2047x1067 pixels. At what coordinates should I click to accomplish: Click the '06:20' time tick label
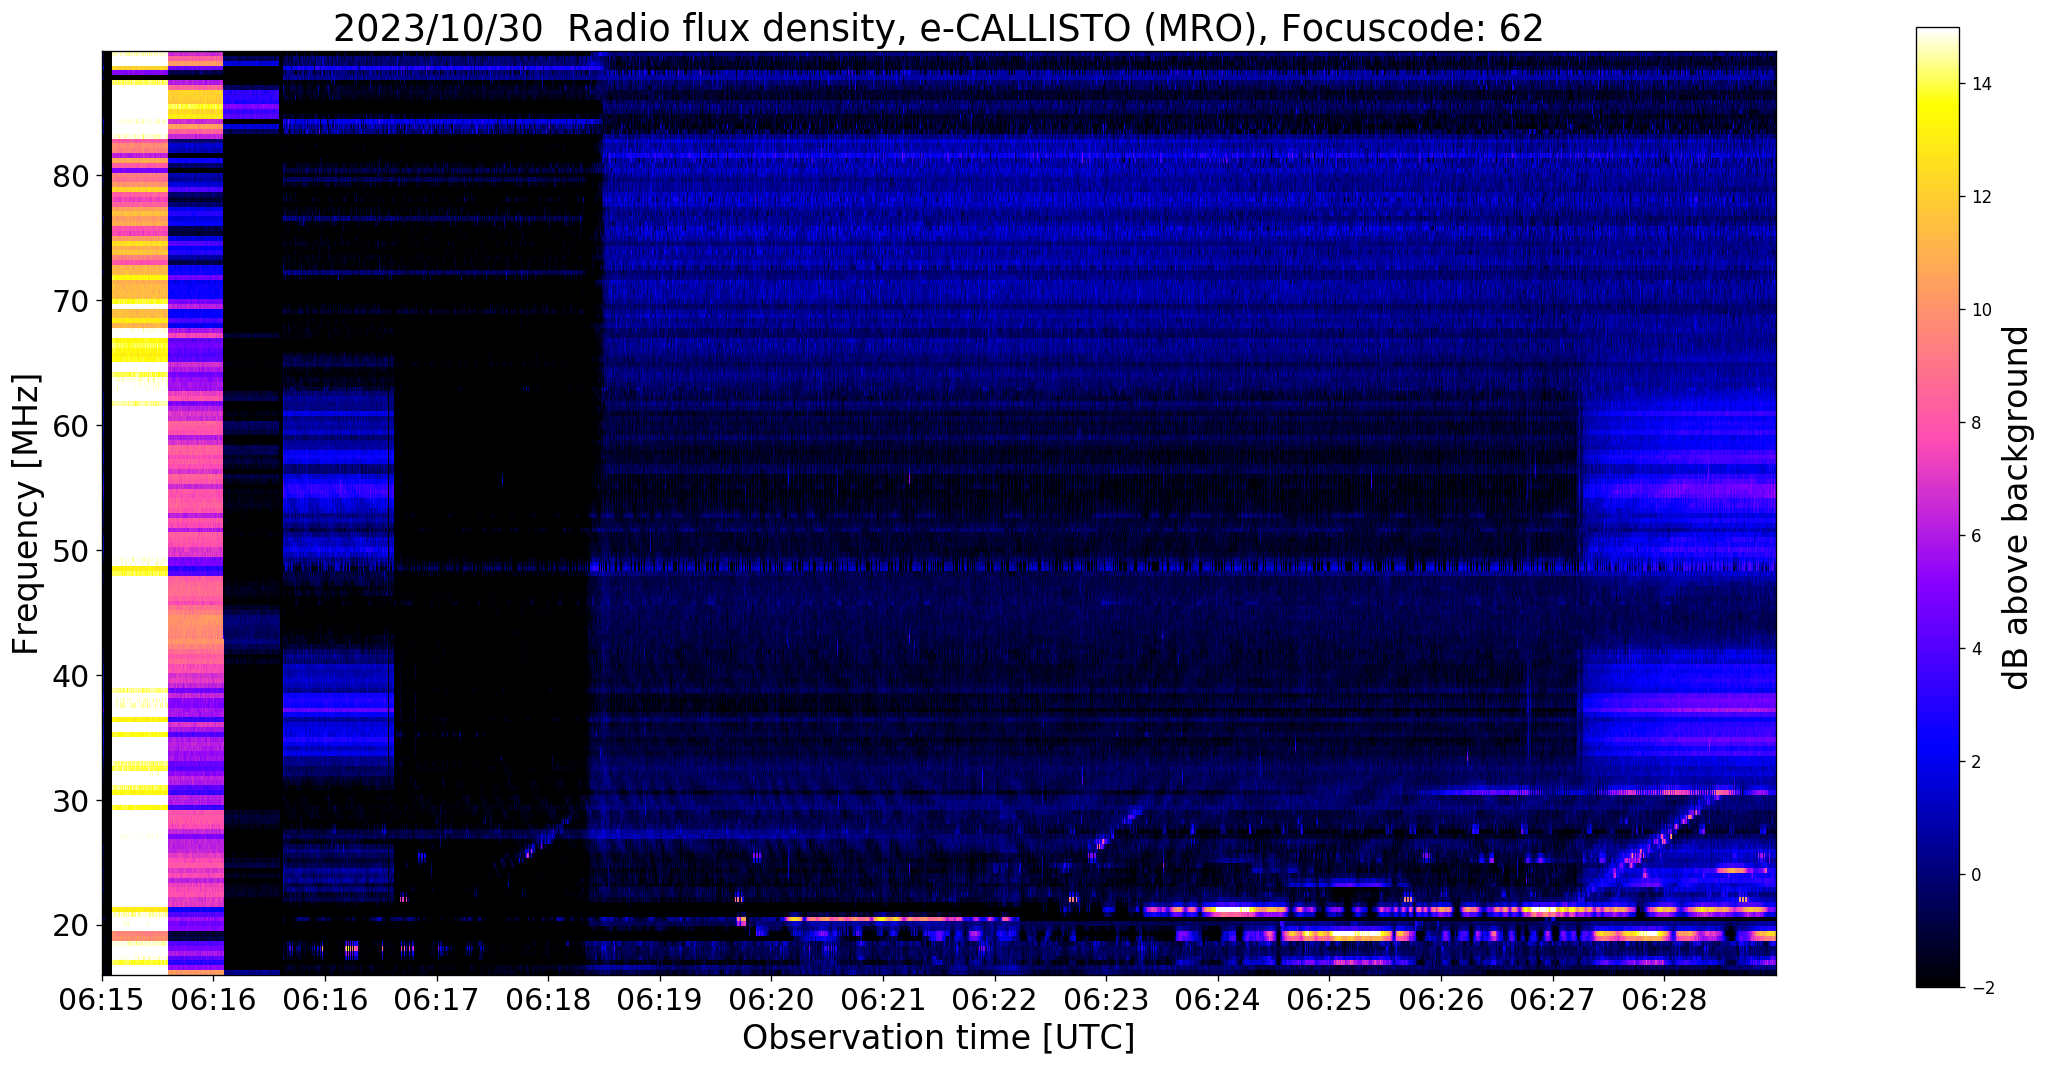[x=771, y=999]
